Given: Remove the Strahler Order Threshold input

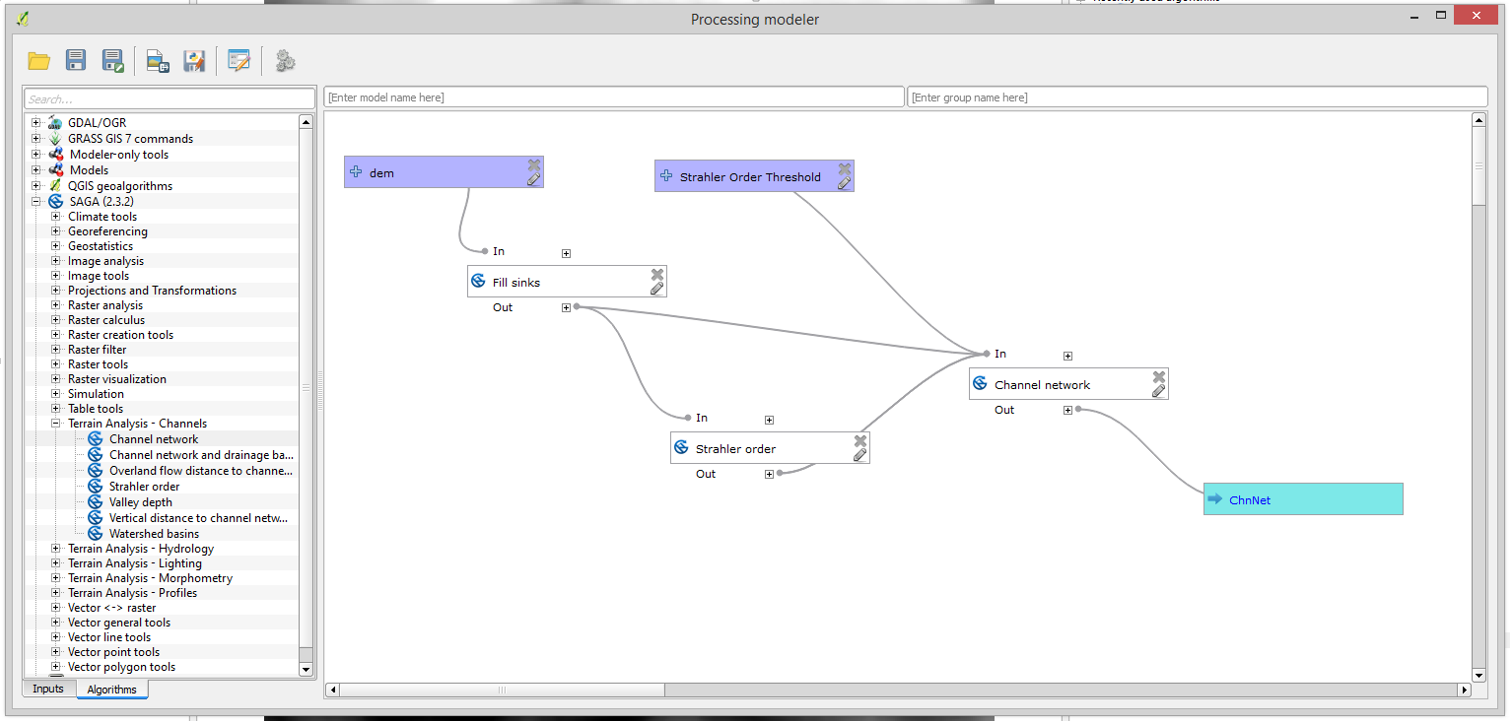Looking at the screenshot, I should (x=845, y=169).
